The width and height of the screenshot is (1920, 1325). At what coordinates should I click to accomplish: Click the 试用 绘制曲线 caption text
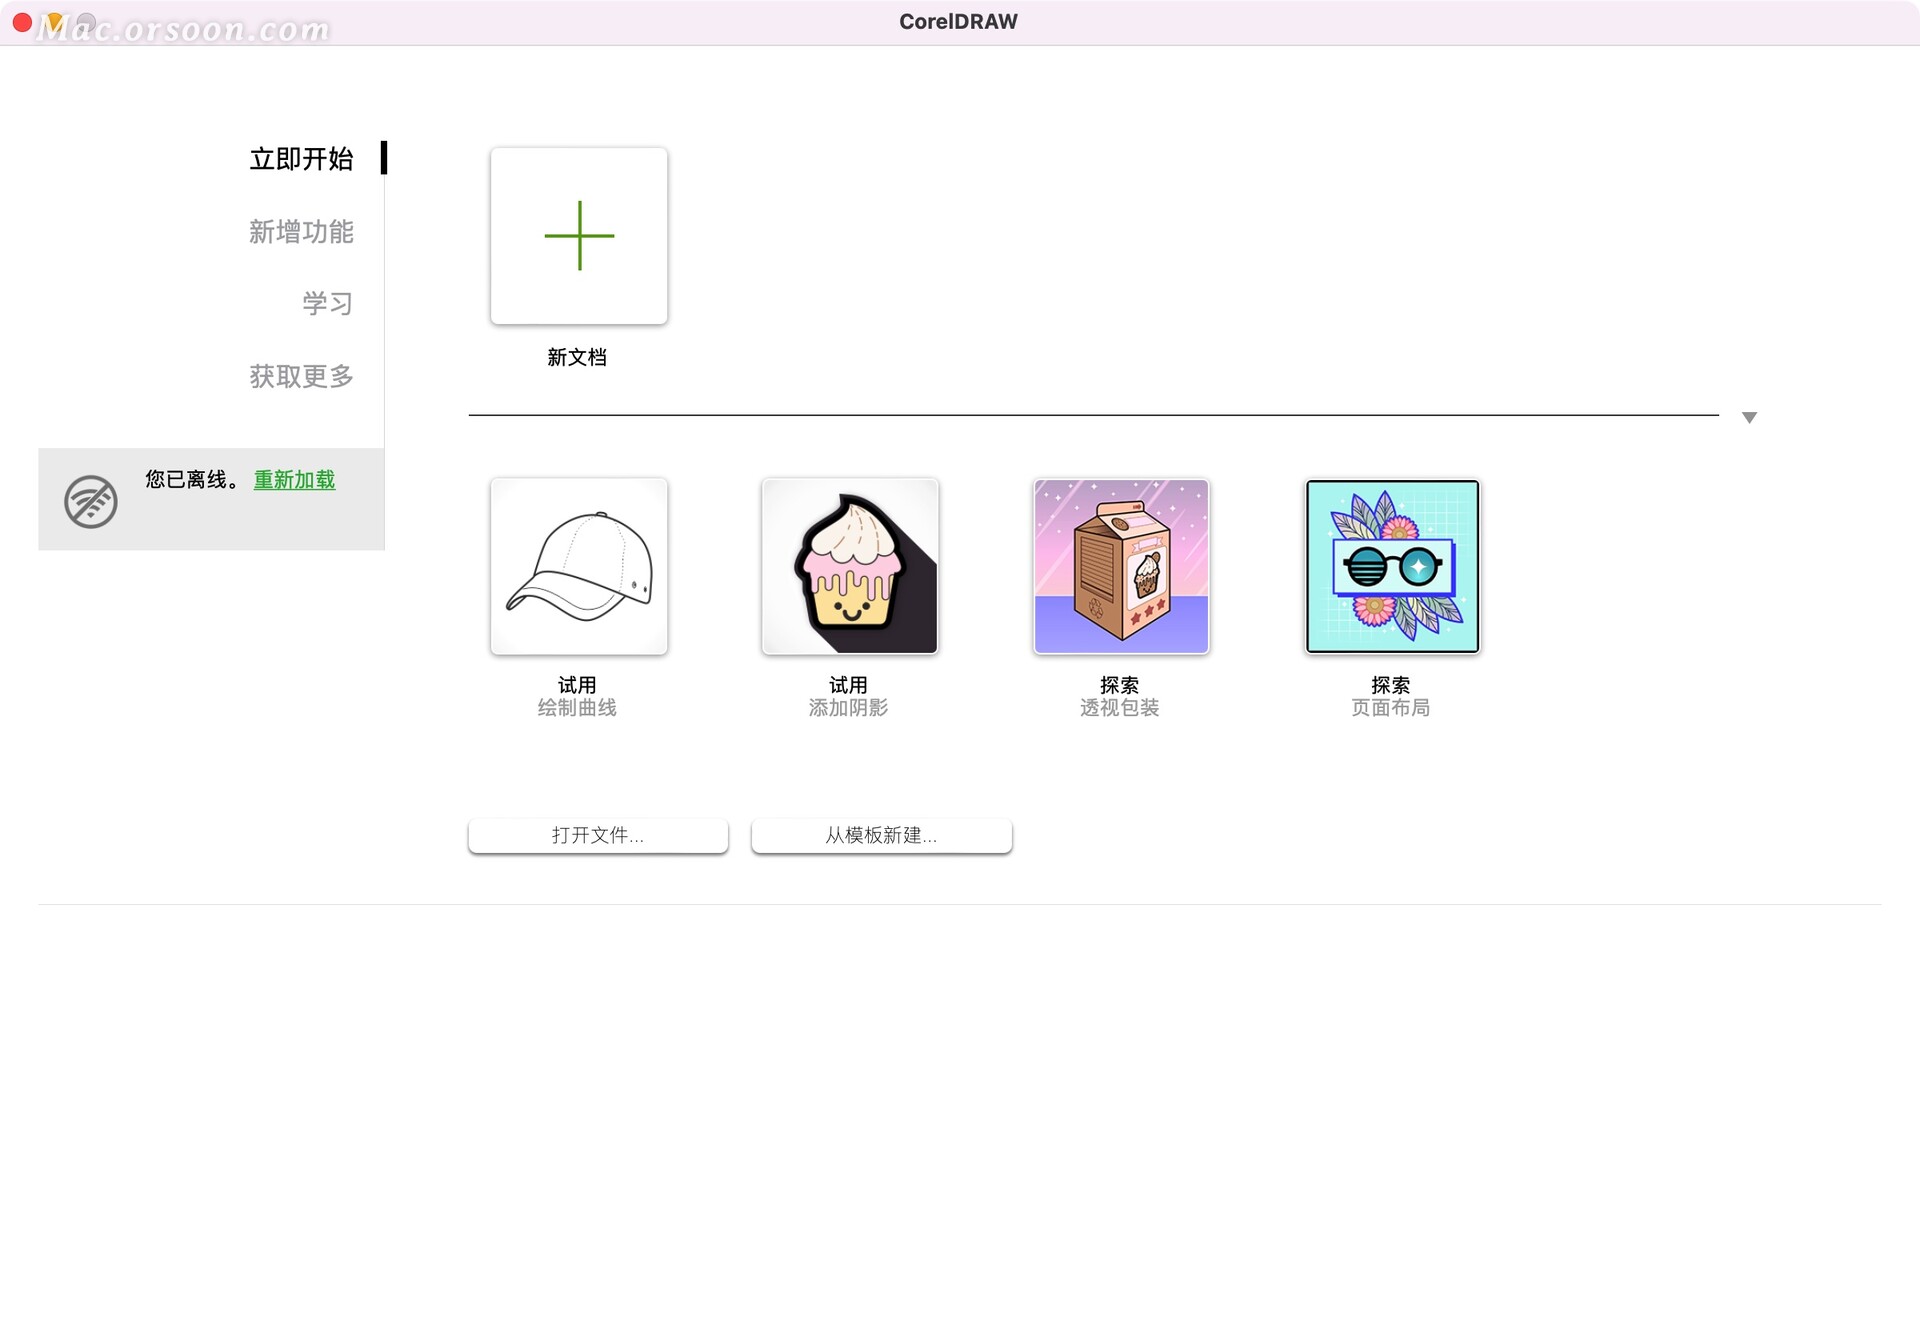pos(577,697)
